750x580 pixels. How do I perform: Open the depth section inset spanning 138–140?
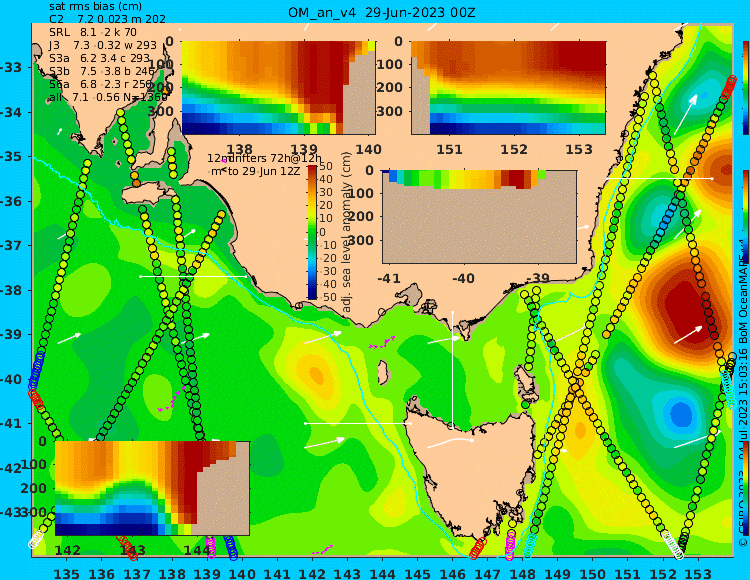tap(278, 88)
